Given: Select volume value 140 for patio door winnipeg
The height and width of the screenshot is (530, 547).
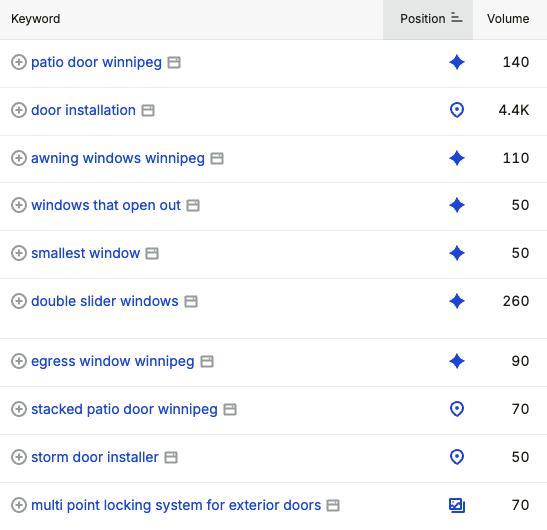Looking at the screenshot, I should (x=516, y=62).
